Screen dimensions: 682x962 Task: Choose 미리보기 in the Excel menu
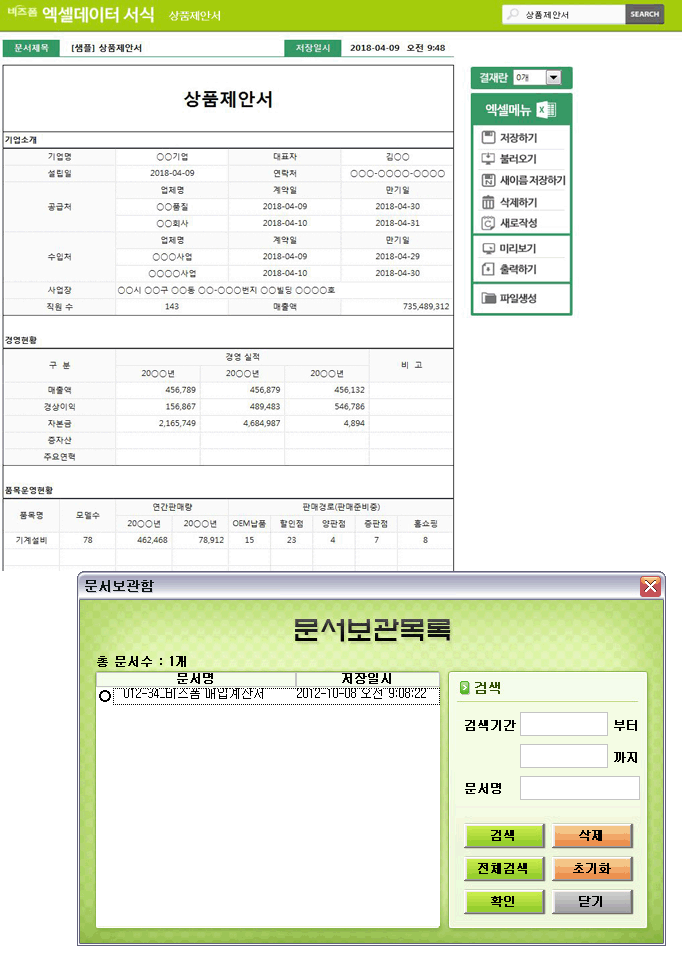click(x=518, y=248)
